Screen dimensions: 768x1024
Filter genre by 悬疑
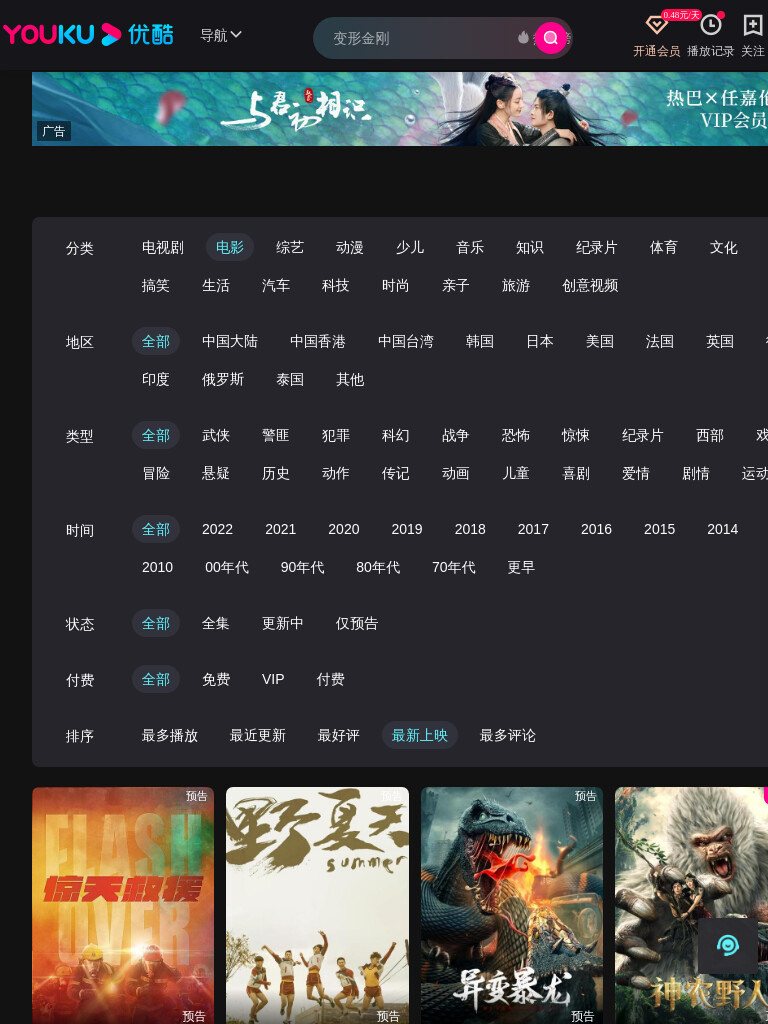coord(216,473)
